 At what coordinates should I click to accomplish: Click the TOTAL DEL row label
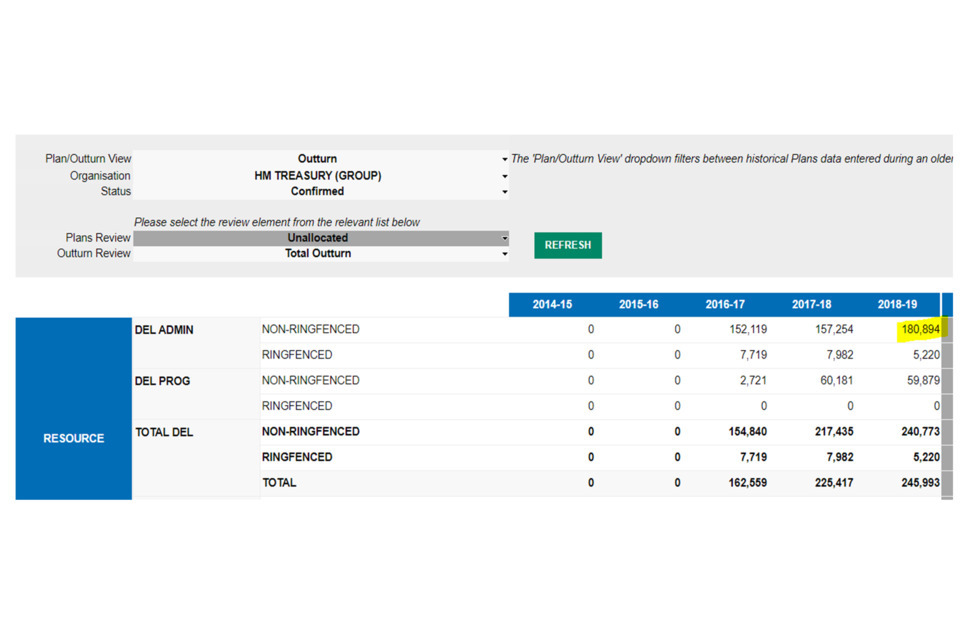(164, 432)
